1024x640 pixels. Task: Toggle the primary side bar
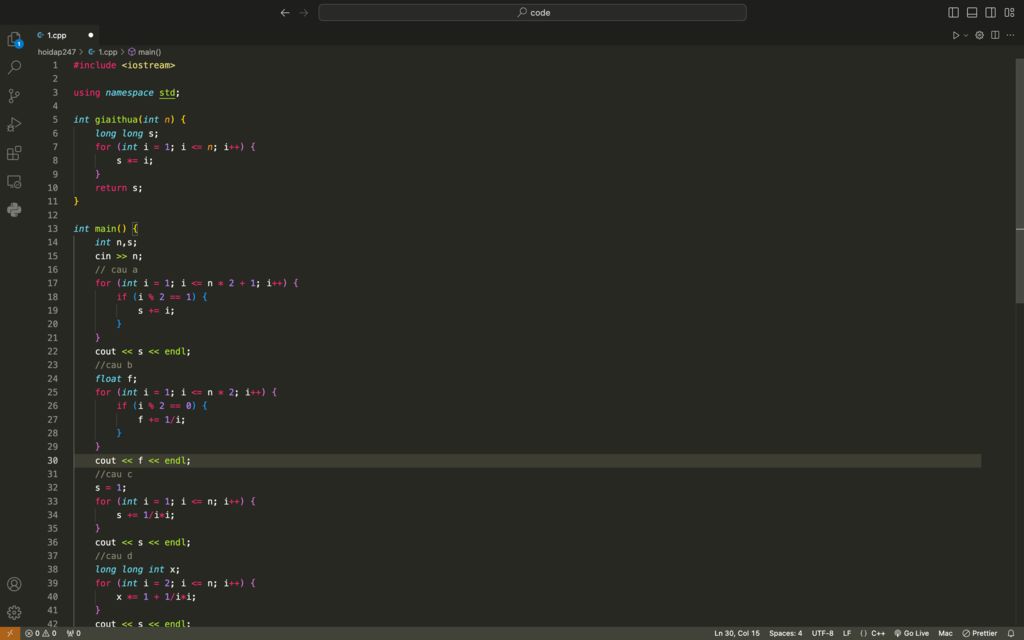pos(953,12)
